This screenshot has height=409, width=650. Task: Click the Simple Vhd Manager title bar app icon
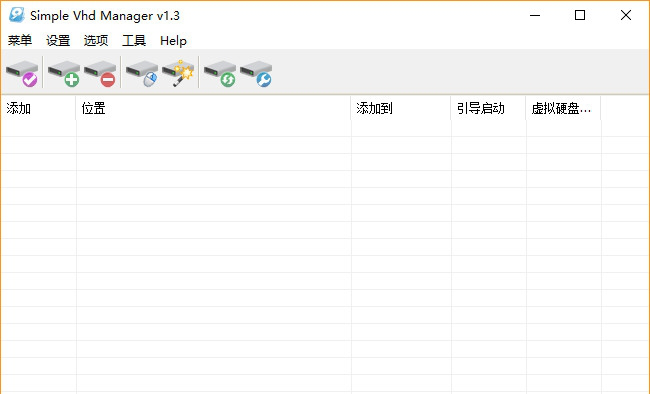(x=17, y=15)
